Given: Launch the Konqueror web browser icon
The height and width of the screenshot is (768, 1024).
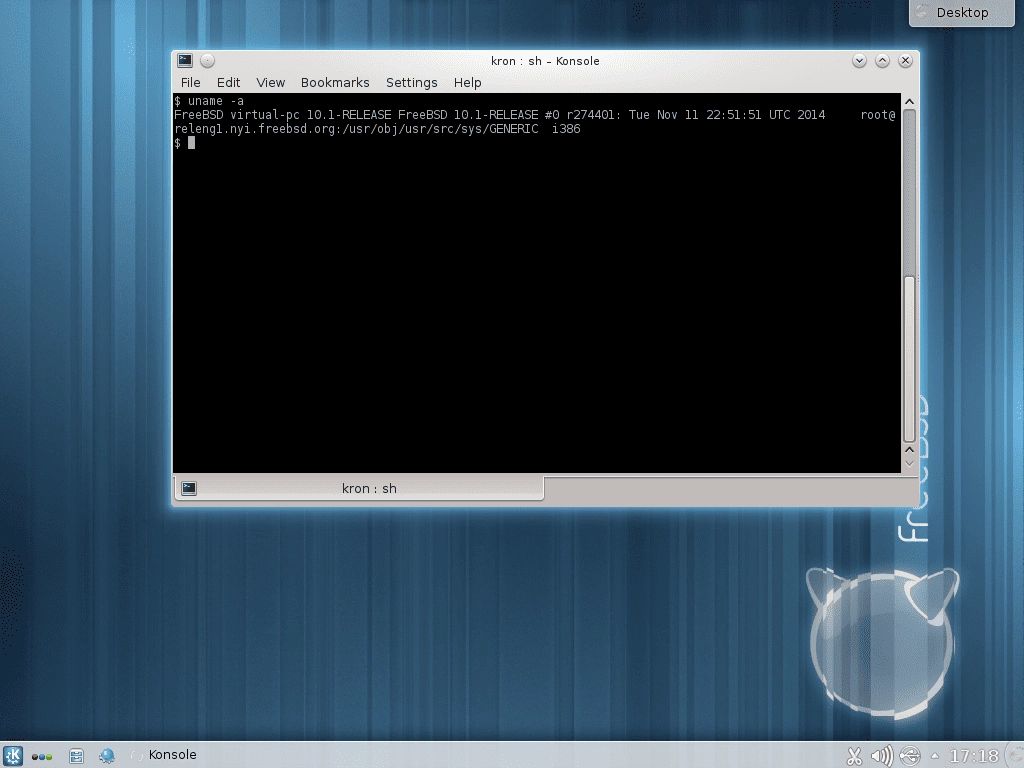Looking at the screenshot, I should coord(106,756).
